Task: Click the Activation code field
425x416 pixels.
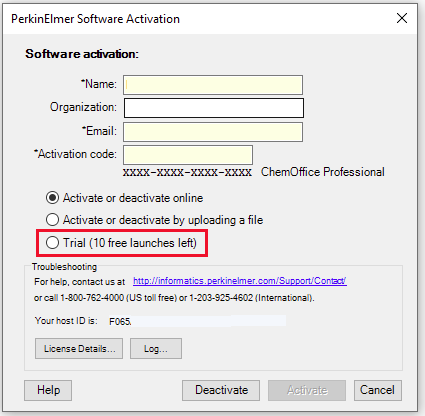Action: click(x=188, y=155)
